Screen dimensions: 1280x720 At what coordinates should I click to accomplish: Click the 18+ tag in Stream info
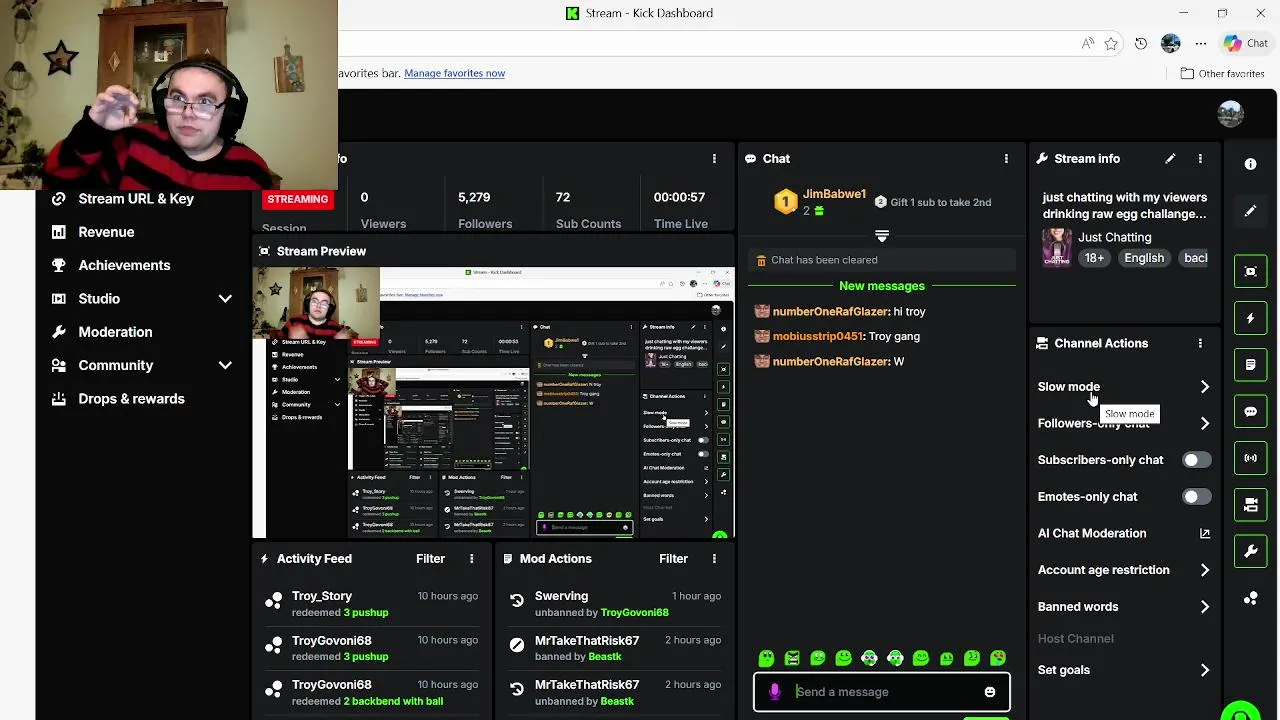point(1094,258)
